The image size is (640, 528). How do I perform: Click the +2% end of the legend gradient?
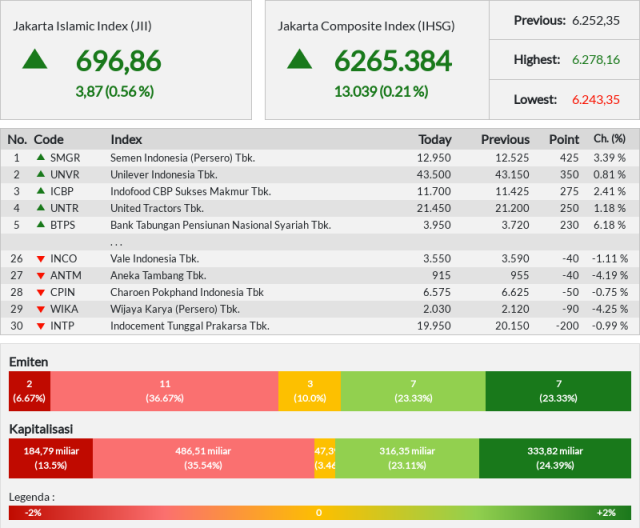tap(606, 512)
